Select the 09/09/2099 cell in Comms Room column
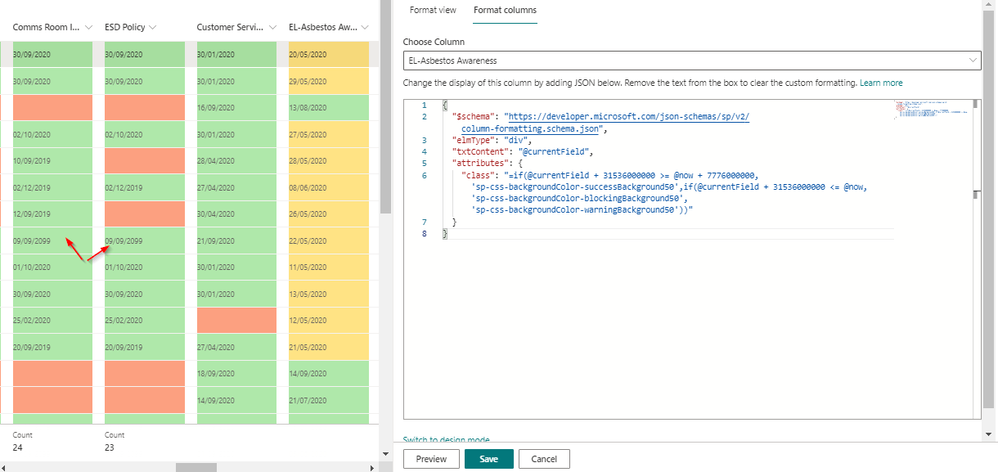The height and width of the screenshot is (472, 998). [52, 240]
